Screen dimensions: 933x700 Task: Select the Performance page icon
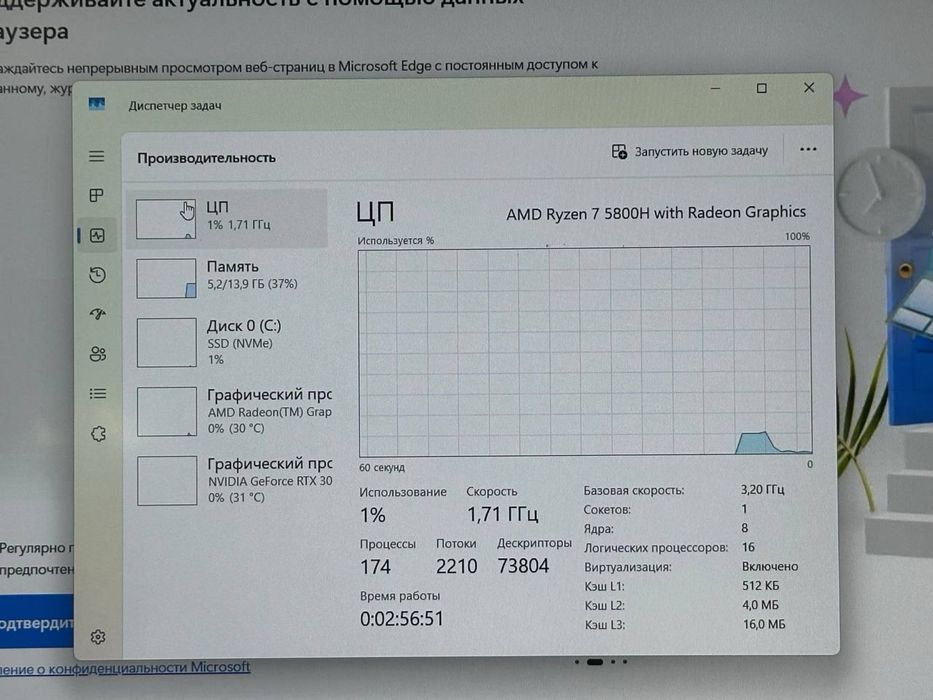[x=97, y=236]
